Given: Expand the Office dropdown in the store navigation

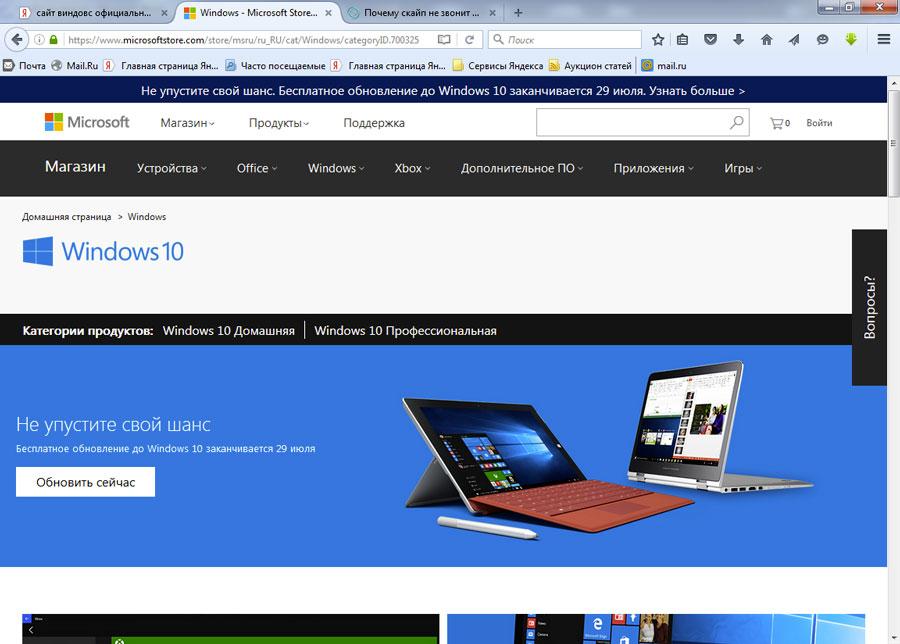Looking at the screenshot, I should (257, 168).
